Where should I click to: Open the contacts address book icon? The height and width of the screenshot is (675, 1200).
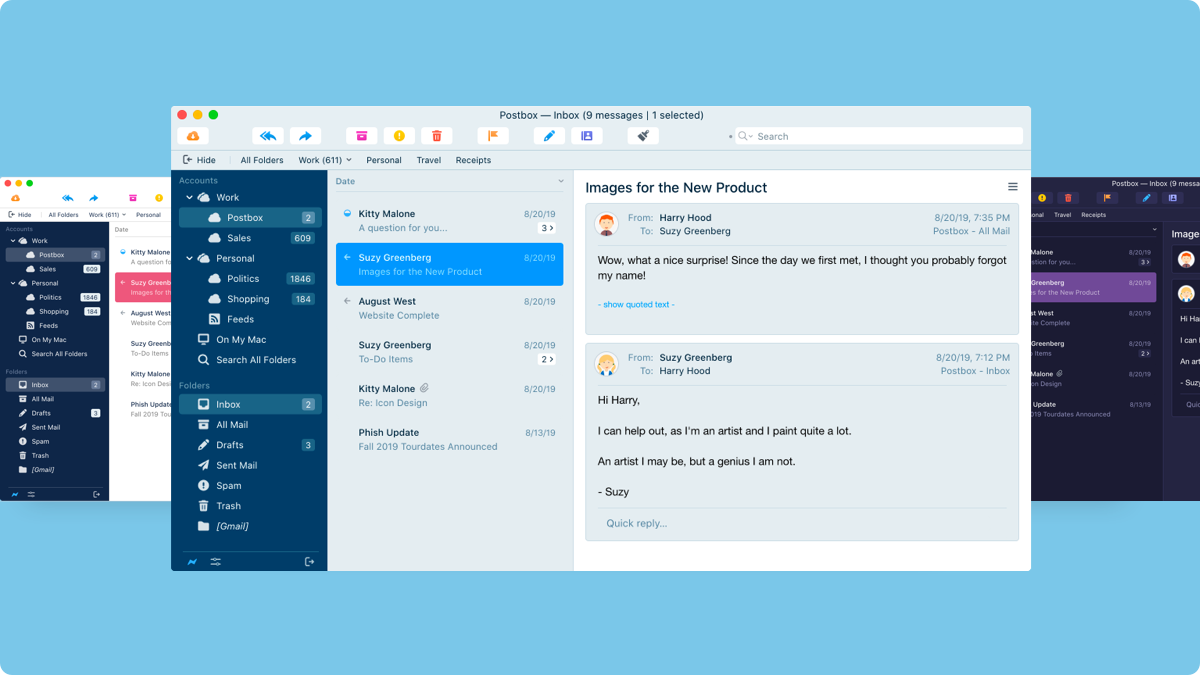coord(586,136)
